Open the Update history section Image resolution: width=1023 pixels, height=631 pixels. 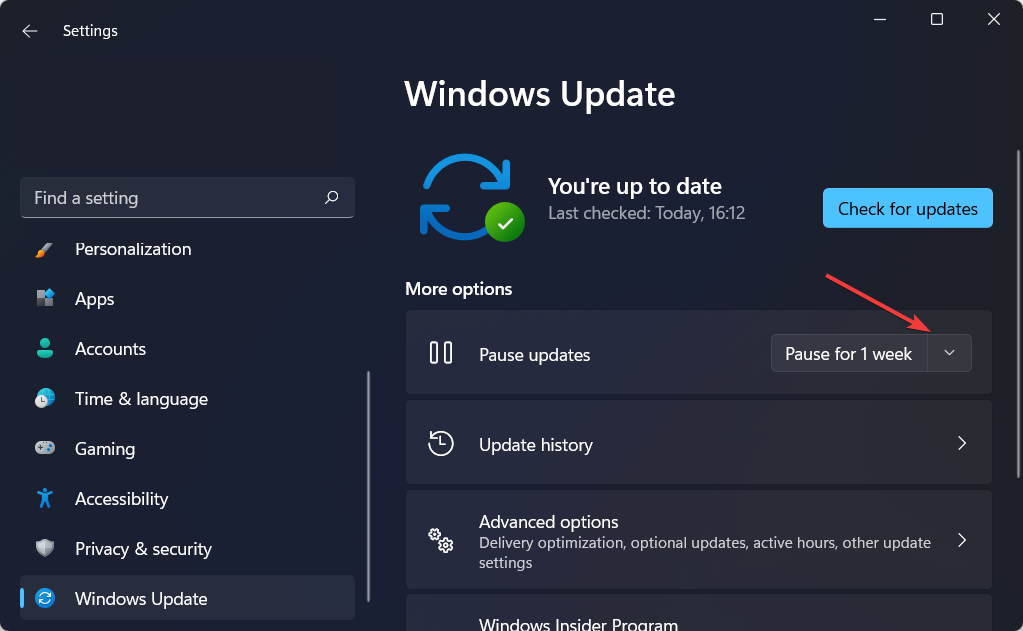[699, 442]
